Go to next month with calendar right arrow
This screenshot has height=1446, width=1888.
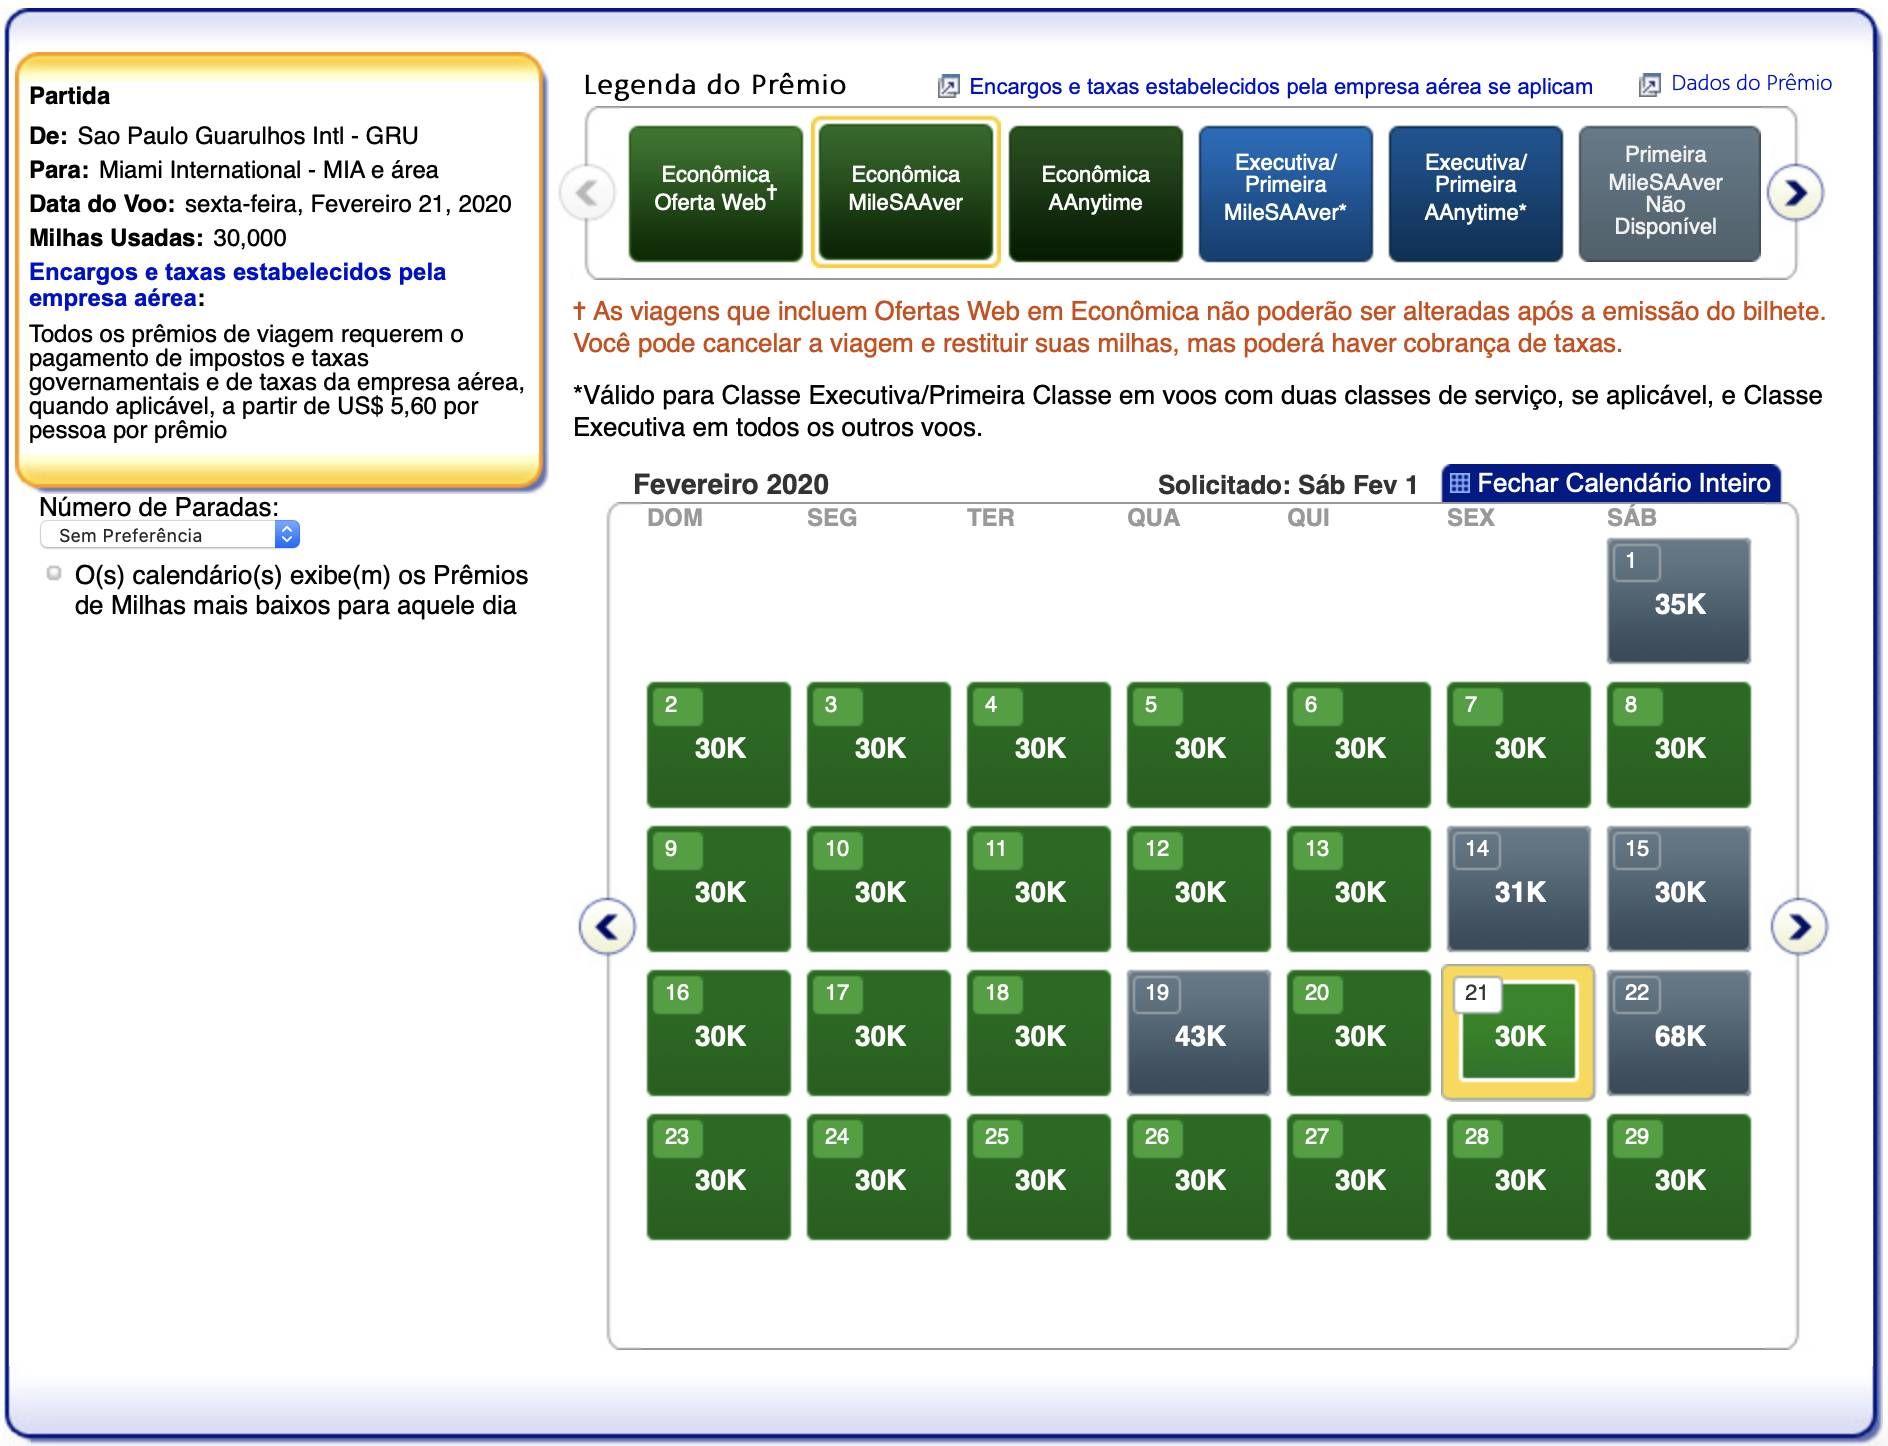click(1799, 927)
